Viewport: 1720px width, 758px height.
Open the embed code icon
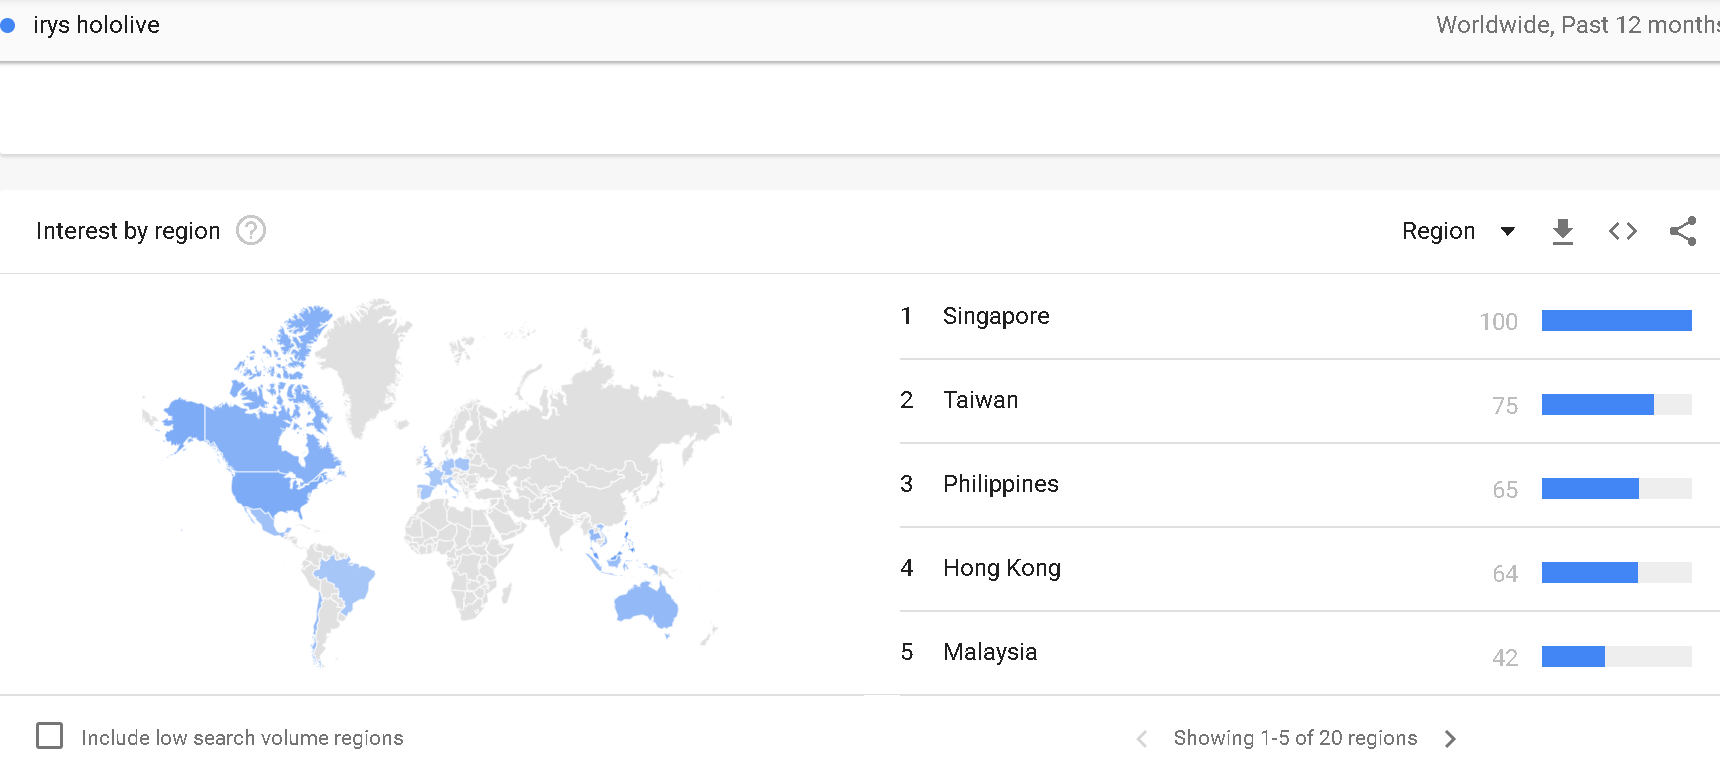(1622, 232)
